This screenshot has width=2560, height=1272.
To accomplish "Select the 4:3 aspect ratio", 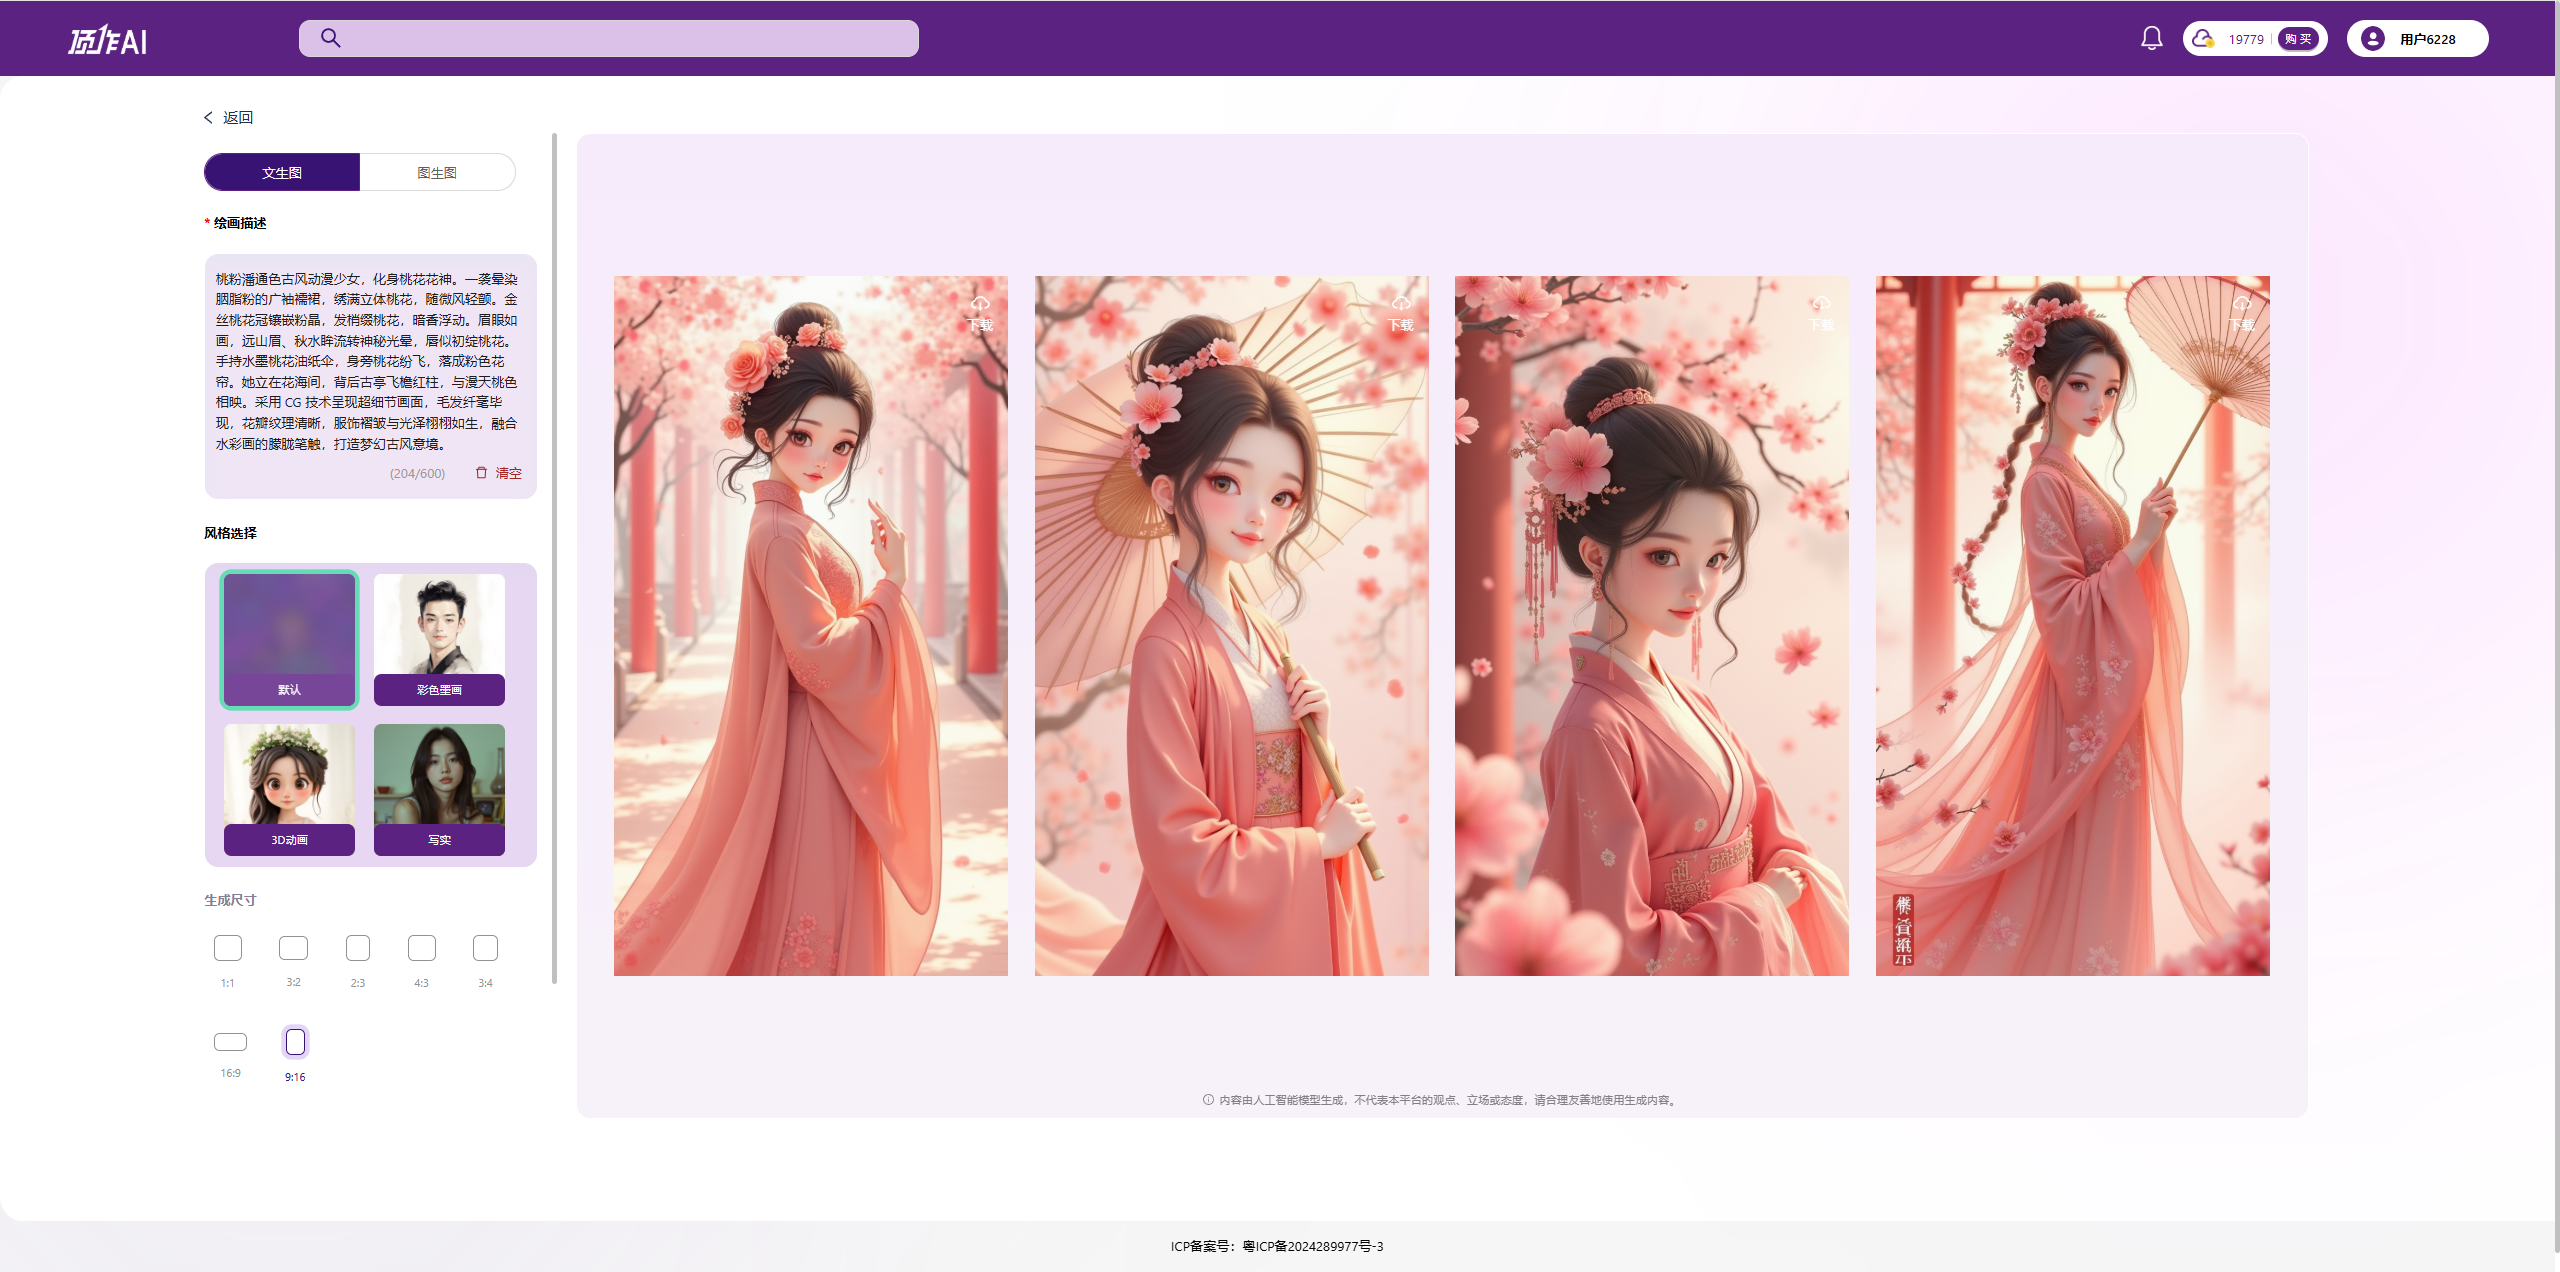I will [421, 948].
